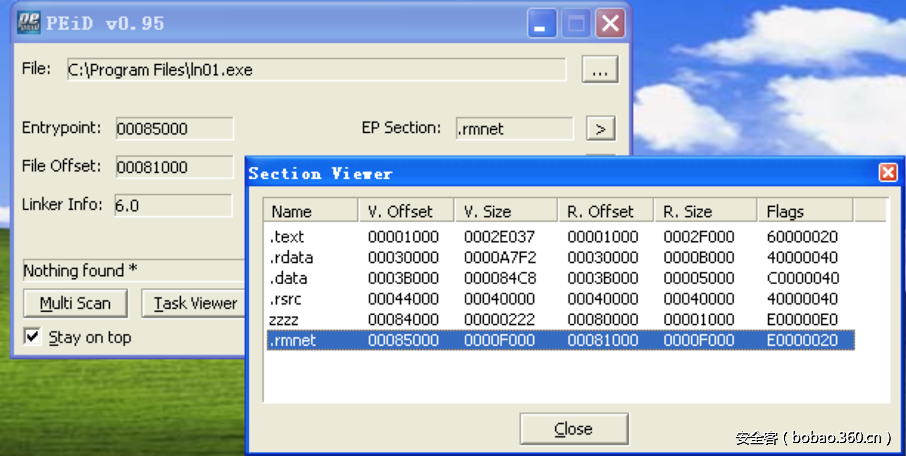This screenshot has width=906, height=456.
Task: Click the R. Offset value 00080000
Action: click(x=603, y=320)
